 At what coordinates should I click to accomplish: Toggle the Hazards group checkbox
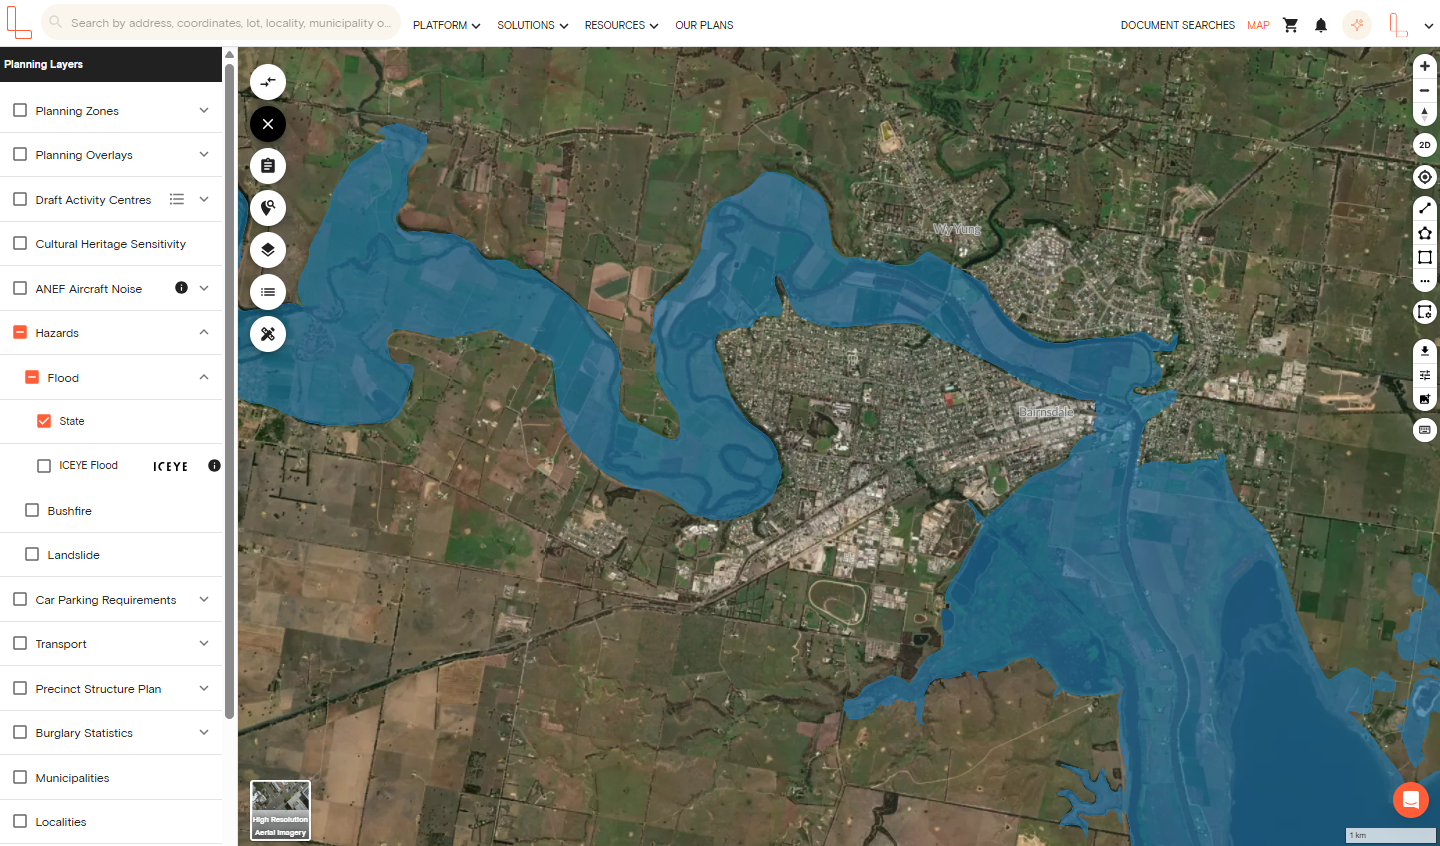20,332
